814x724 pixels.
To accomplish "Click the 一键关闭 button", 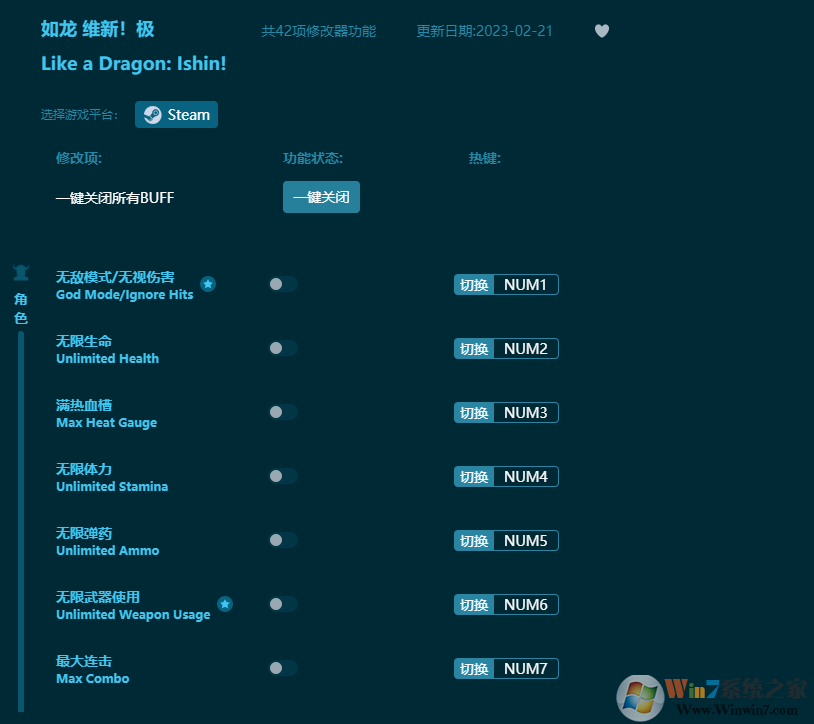I will [321, 197].
